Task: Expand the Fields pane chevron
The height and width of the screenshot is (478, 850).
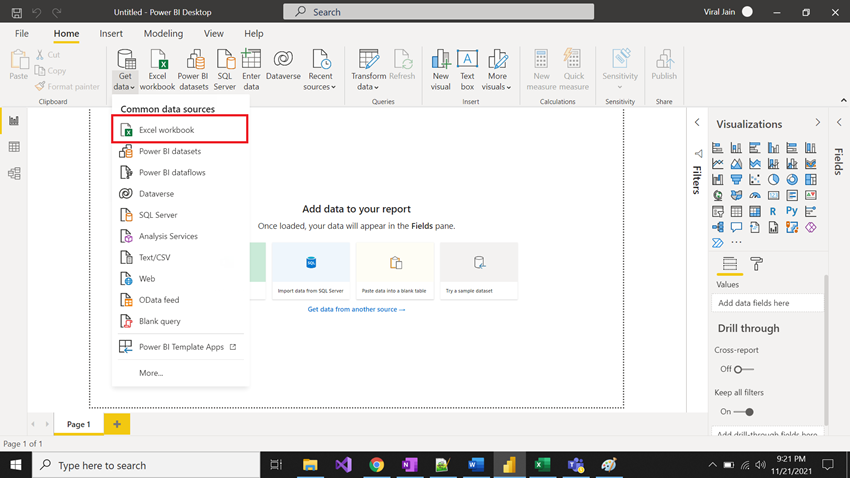Action: point(839,122)
